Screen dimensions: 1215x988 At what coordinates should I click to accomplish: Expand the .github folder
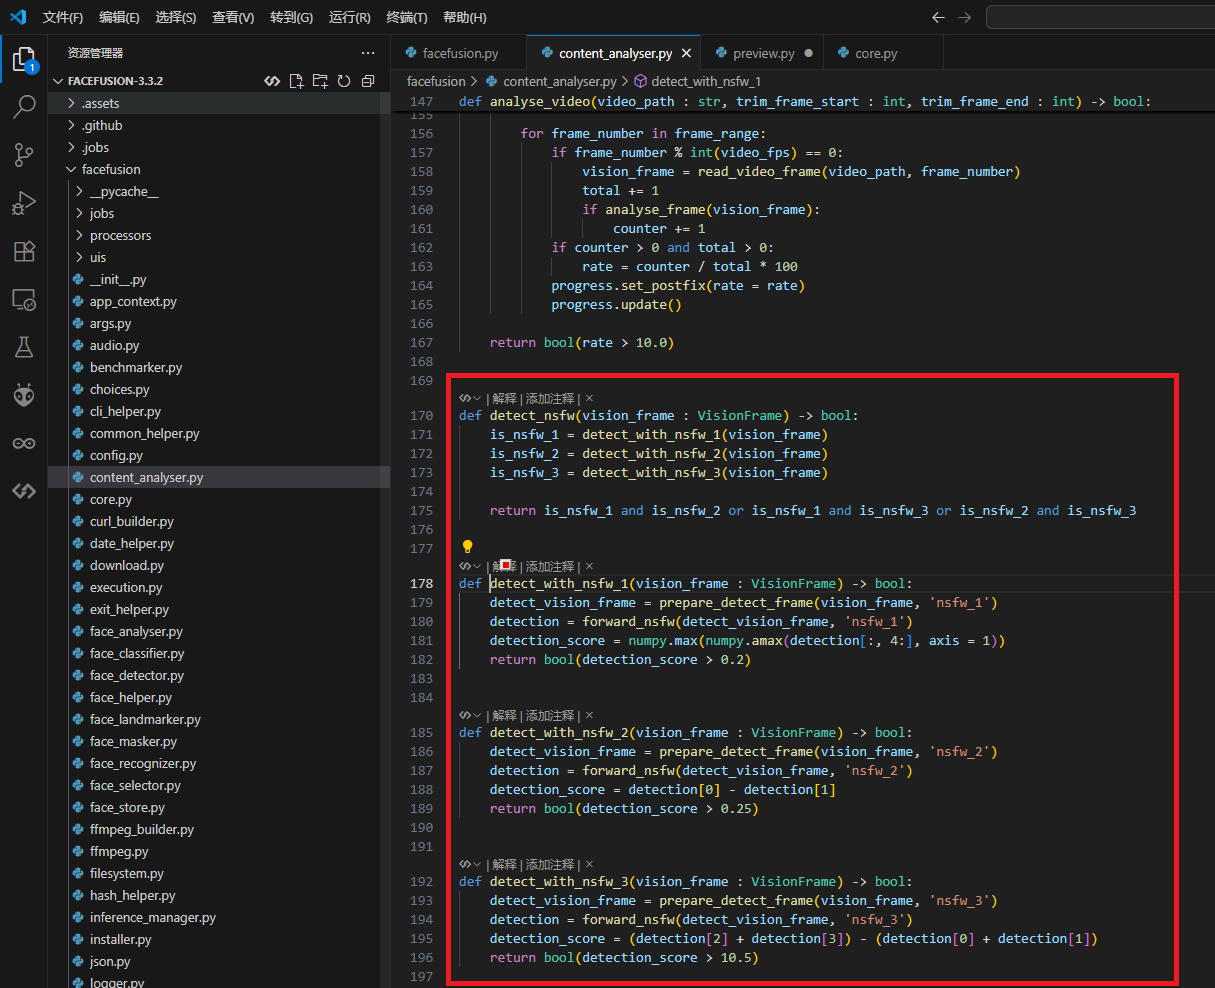(102, 125)
